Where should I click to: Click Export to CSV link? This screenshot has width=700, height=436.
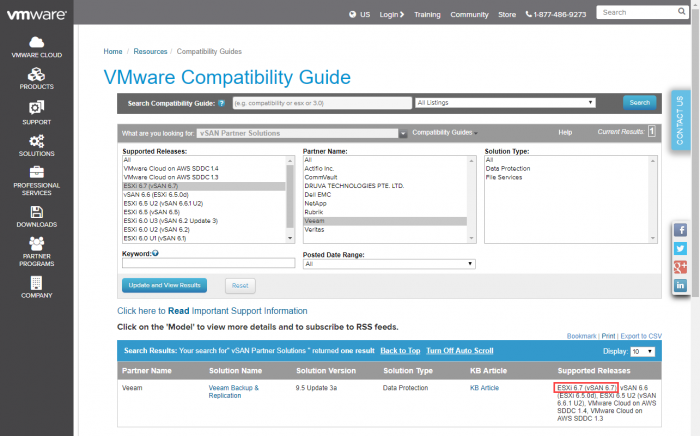coord(641,336)
